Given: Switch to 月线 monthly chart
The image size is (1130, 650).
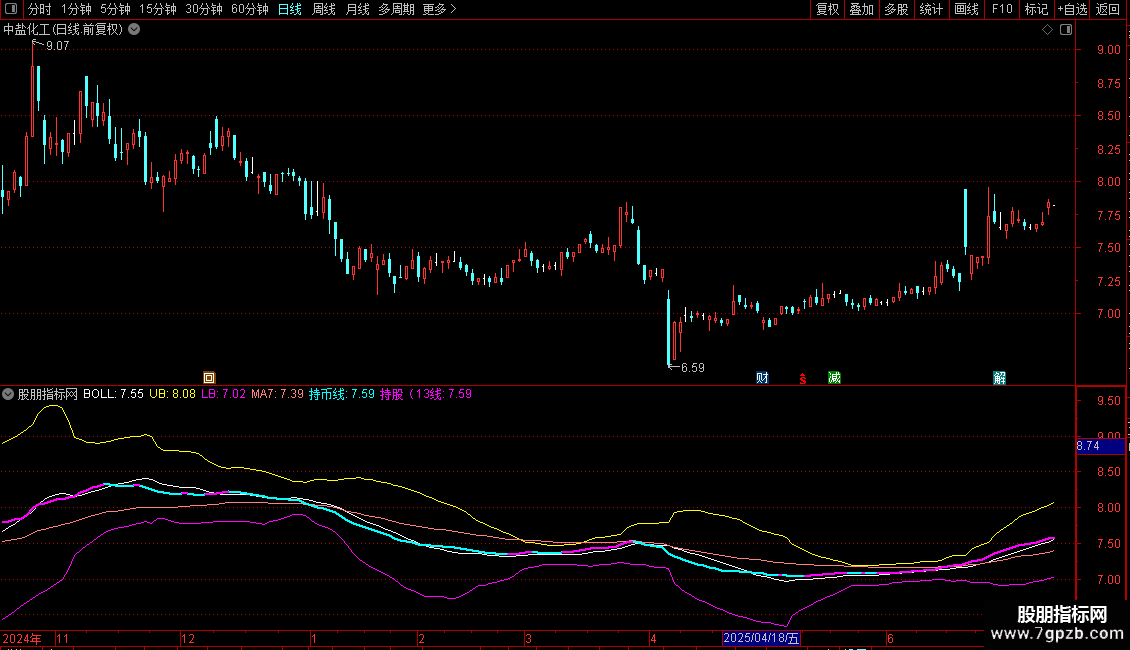Looking at the screenshot, I should click(357, 9).
